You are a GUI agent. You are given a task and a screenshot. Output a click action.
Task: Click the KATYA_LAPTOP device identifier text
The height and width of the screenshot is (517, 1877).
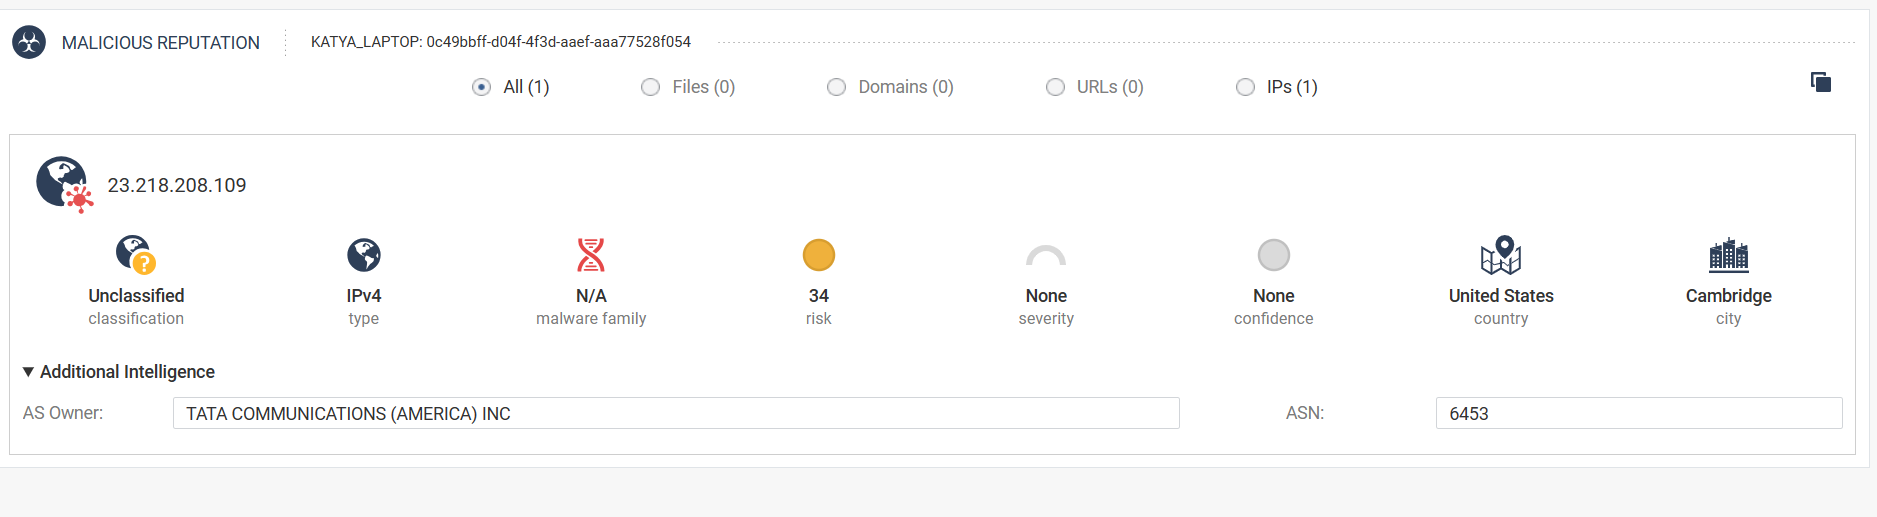pos(500,42)
